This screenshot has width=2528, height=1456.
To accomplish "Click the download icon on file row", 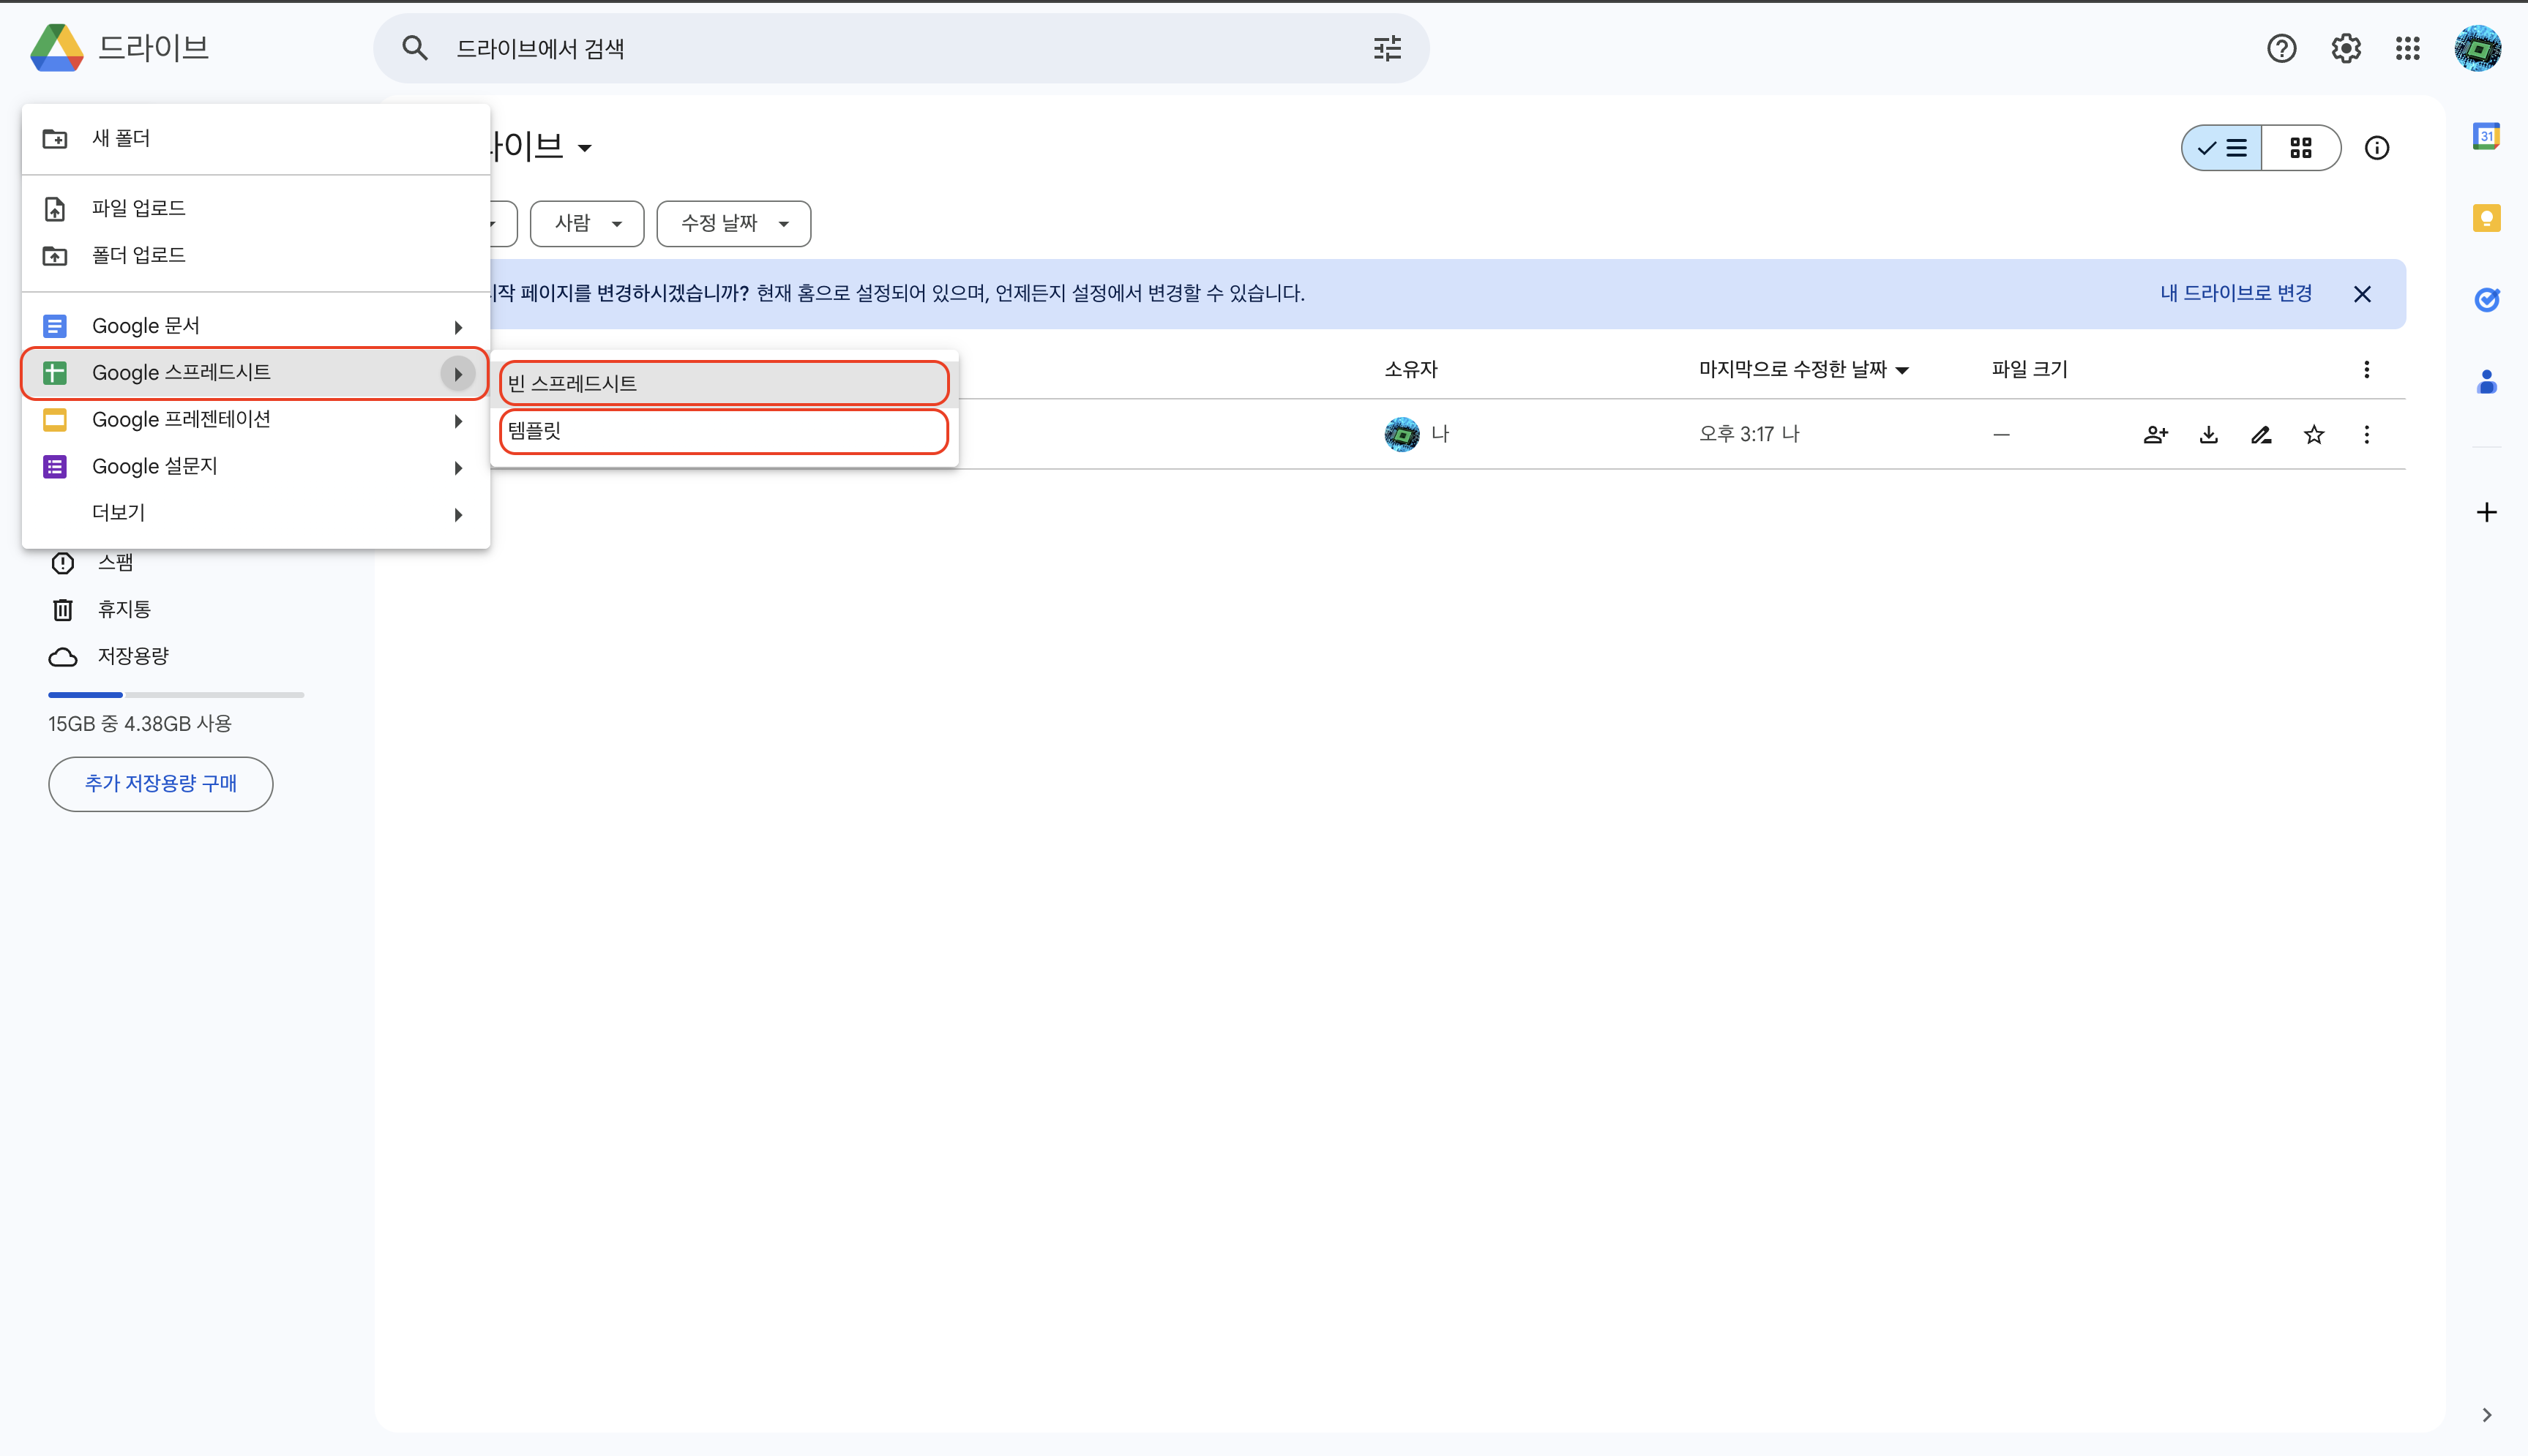I will (x=2208, y=434).
